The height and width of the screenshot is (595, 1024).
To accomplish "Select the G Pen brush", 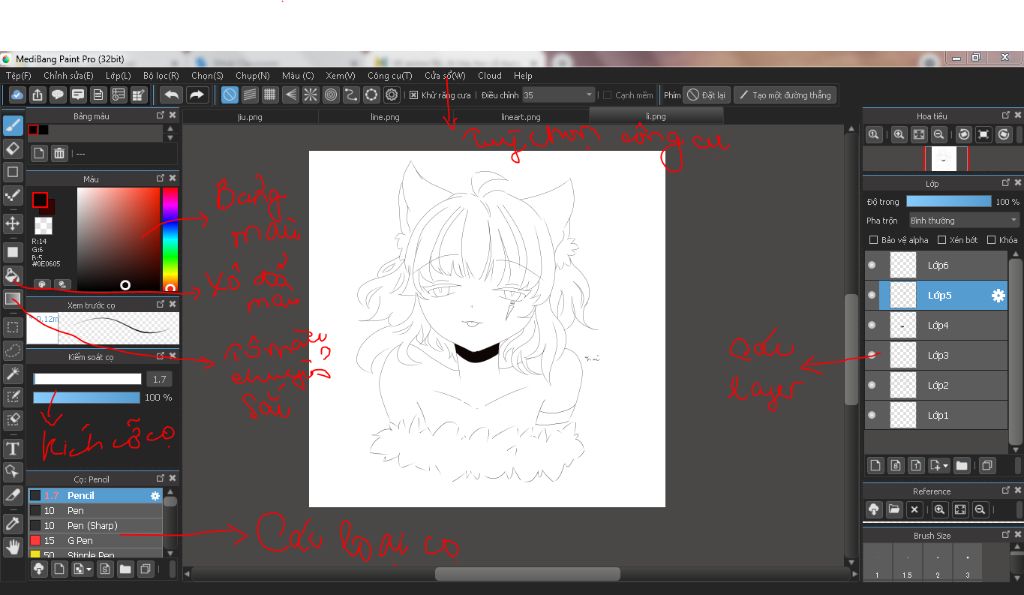I will point(95,541).
